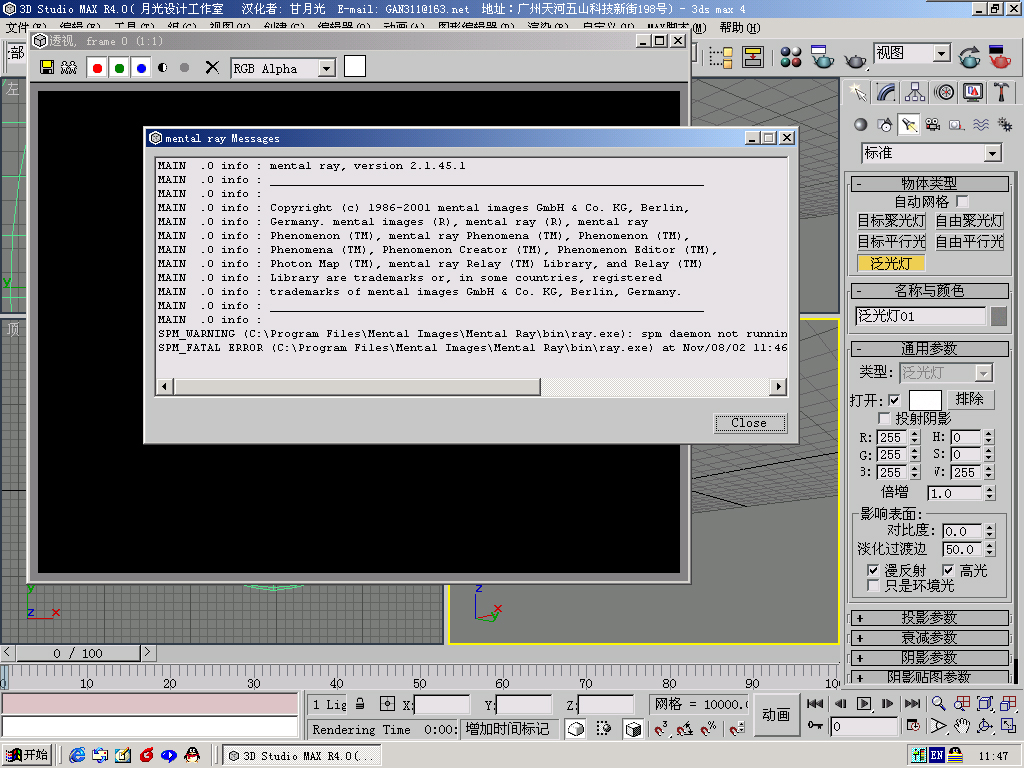Jump to animation start frame
This screenshot has width=1024, height=768.
click(815, 703)
